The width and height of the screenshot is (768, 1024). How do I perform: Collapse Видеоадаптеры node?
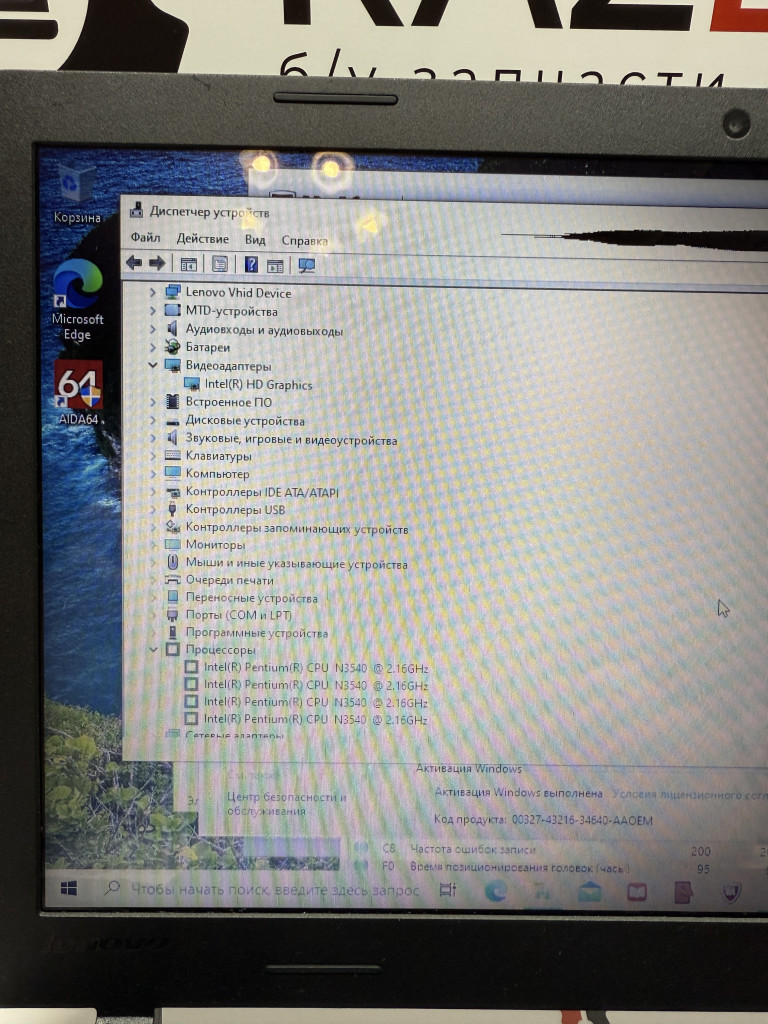coord(153,364)
